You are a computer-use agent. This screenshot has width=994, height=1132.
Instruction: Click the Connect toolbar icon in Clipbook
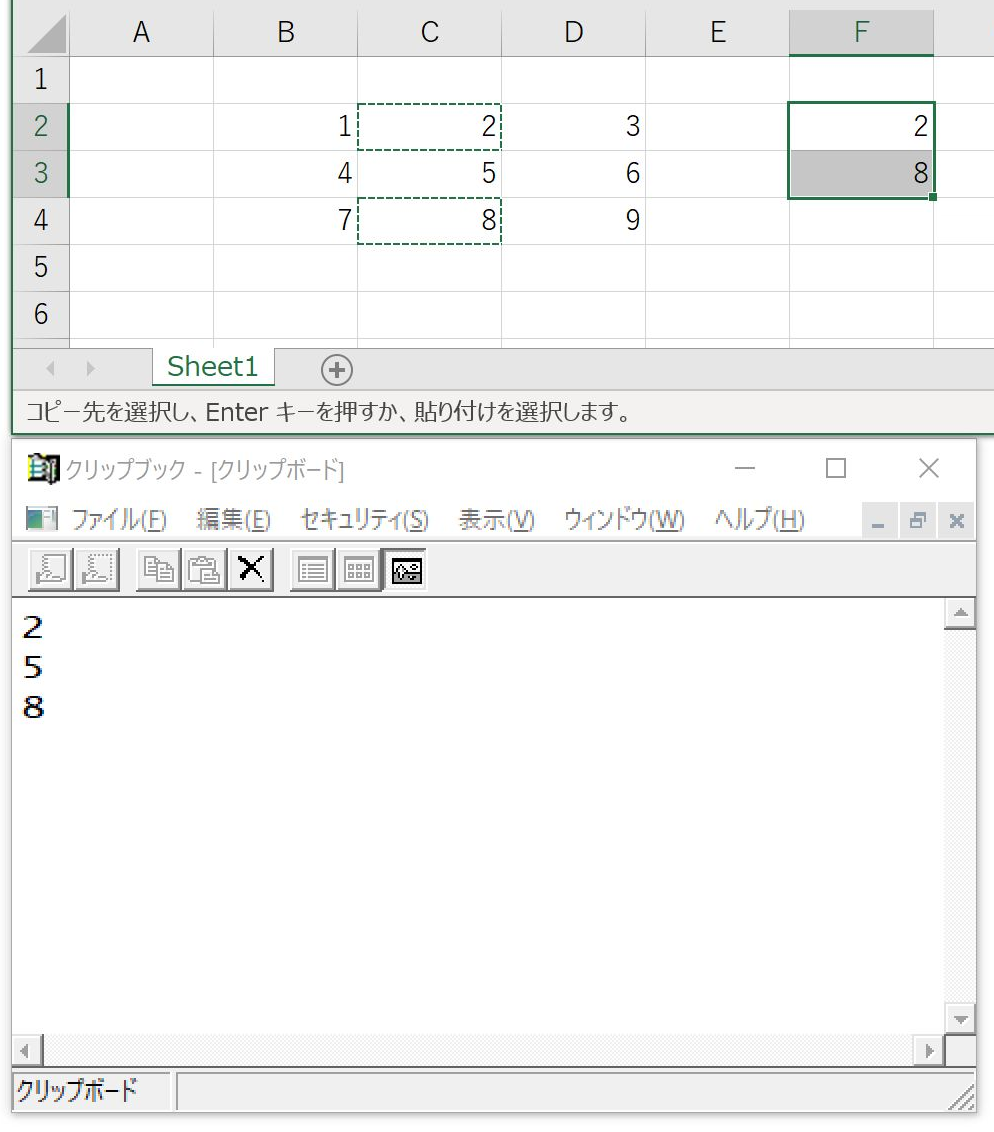[51, 570]
